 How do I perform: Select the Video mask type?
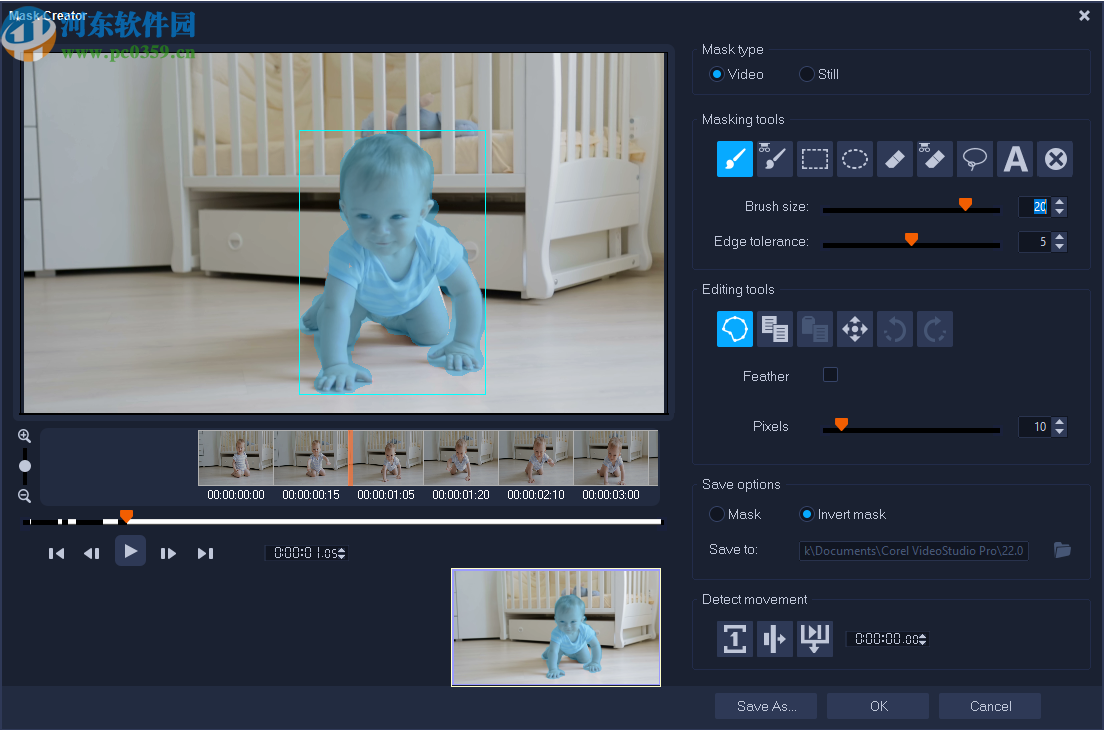click(717, 74)
